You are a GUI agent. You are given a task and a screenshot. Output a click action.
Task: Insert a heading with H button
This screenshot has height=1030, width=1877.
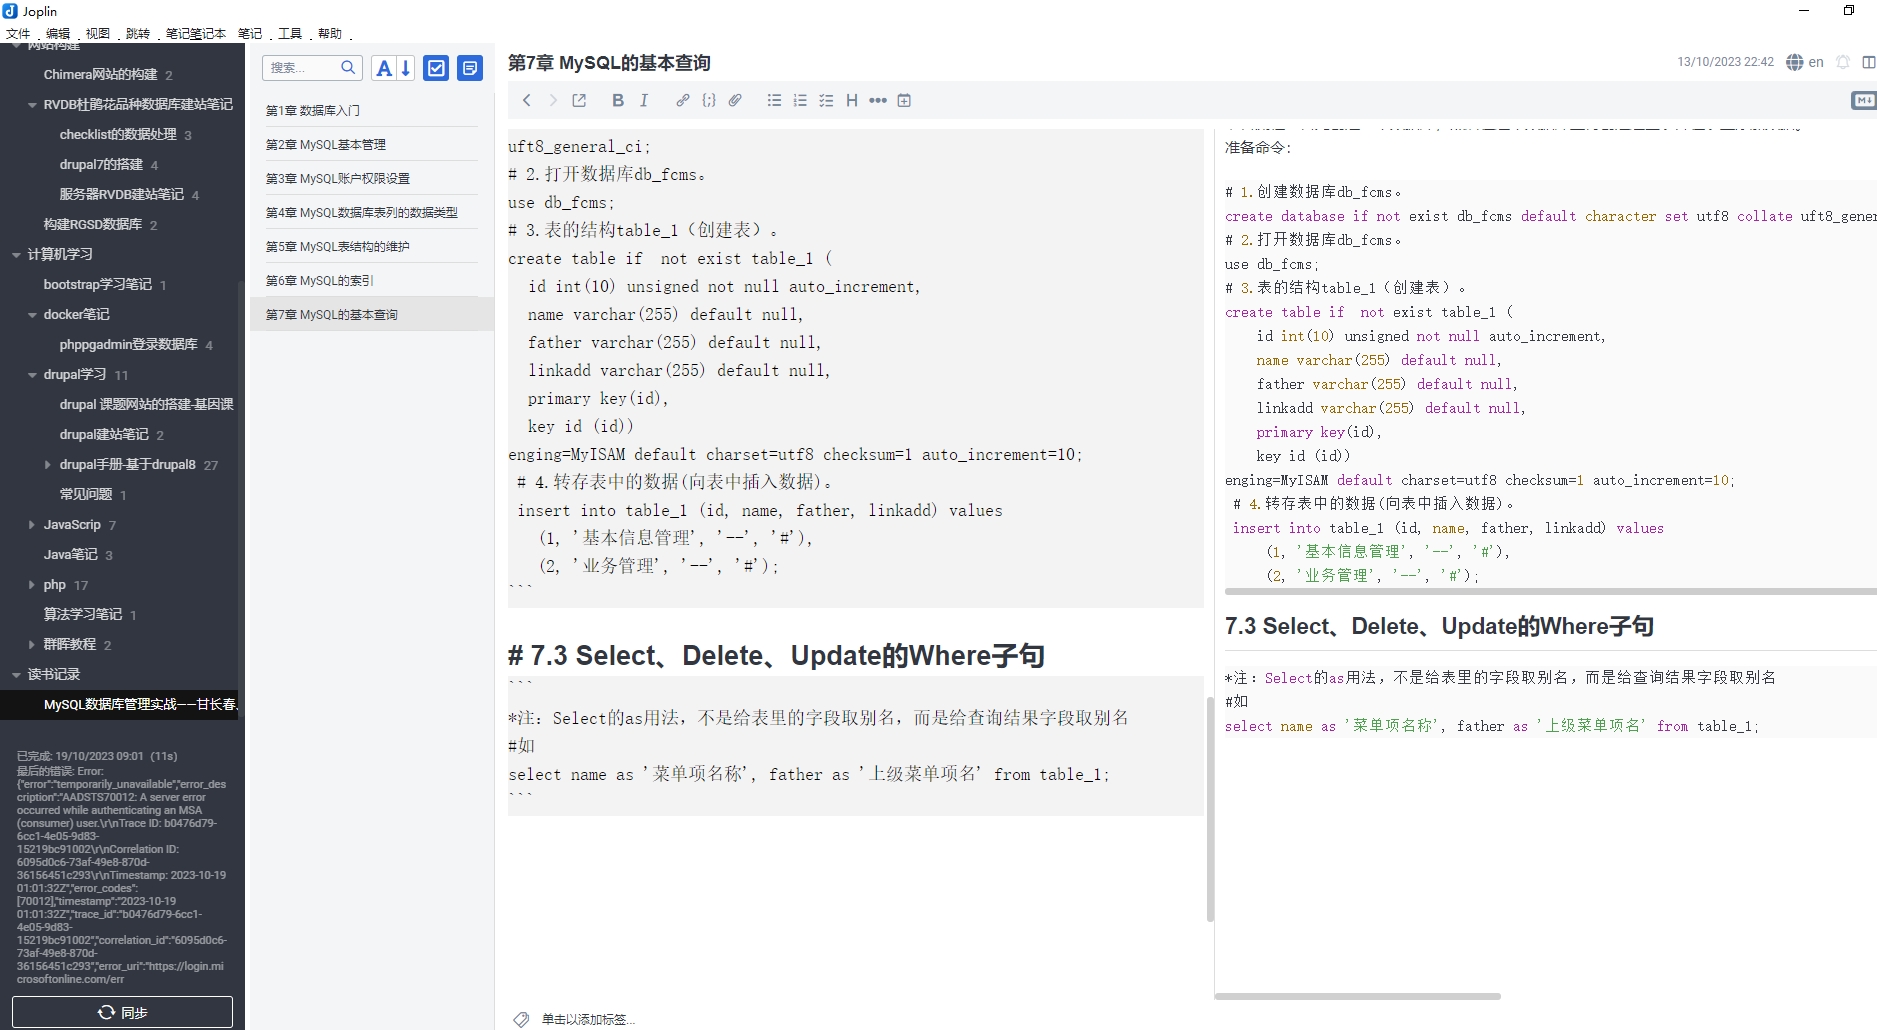tap(852, 100)
